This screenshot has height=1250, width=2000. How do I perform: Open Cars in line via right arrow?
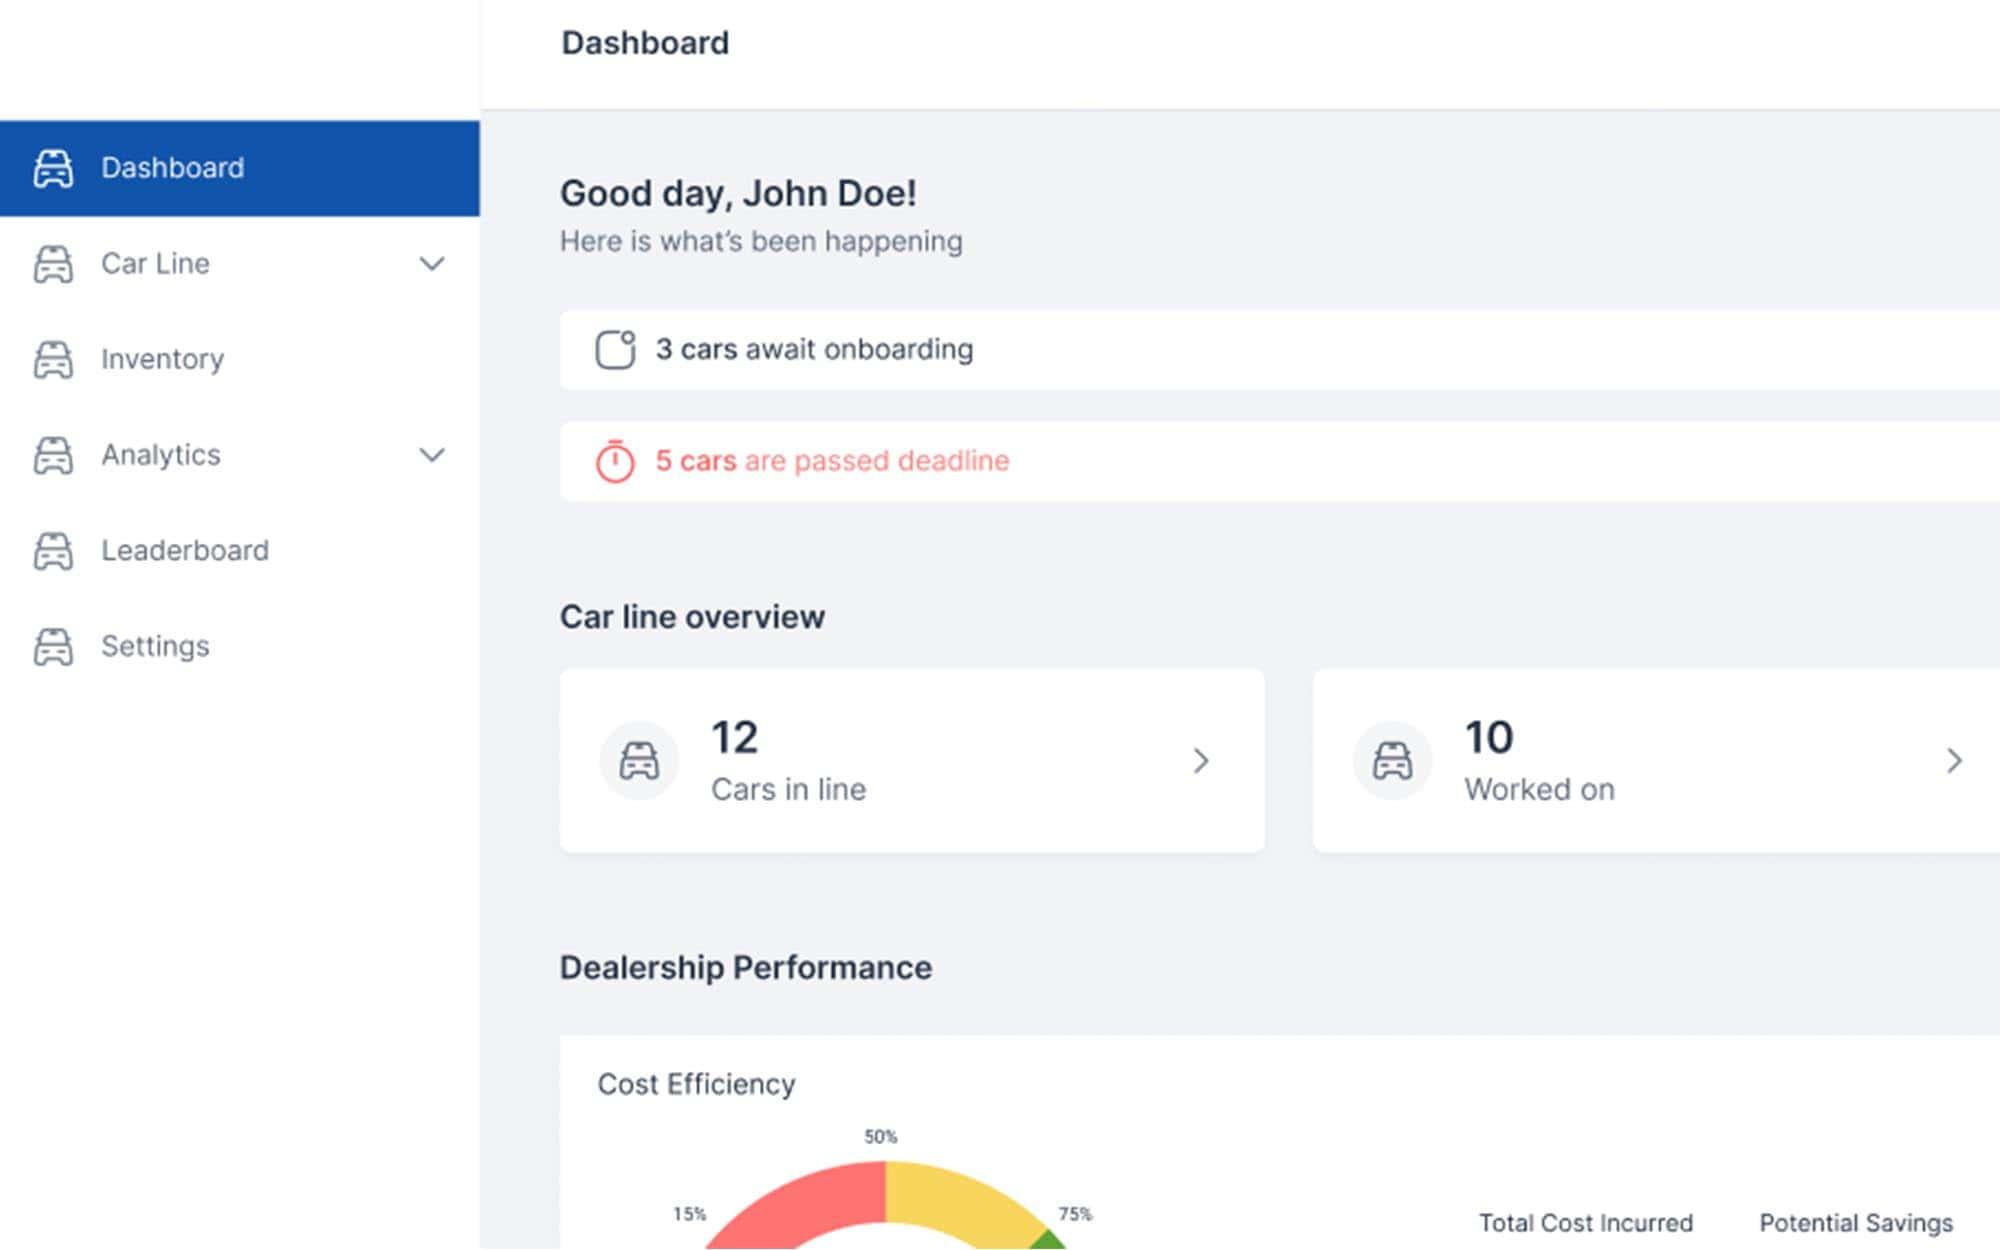pyautogui.click(x=1201, y=761)
